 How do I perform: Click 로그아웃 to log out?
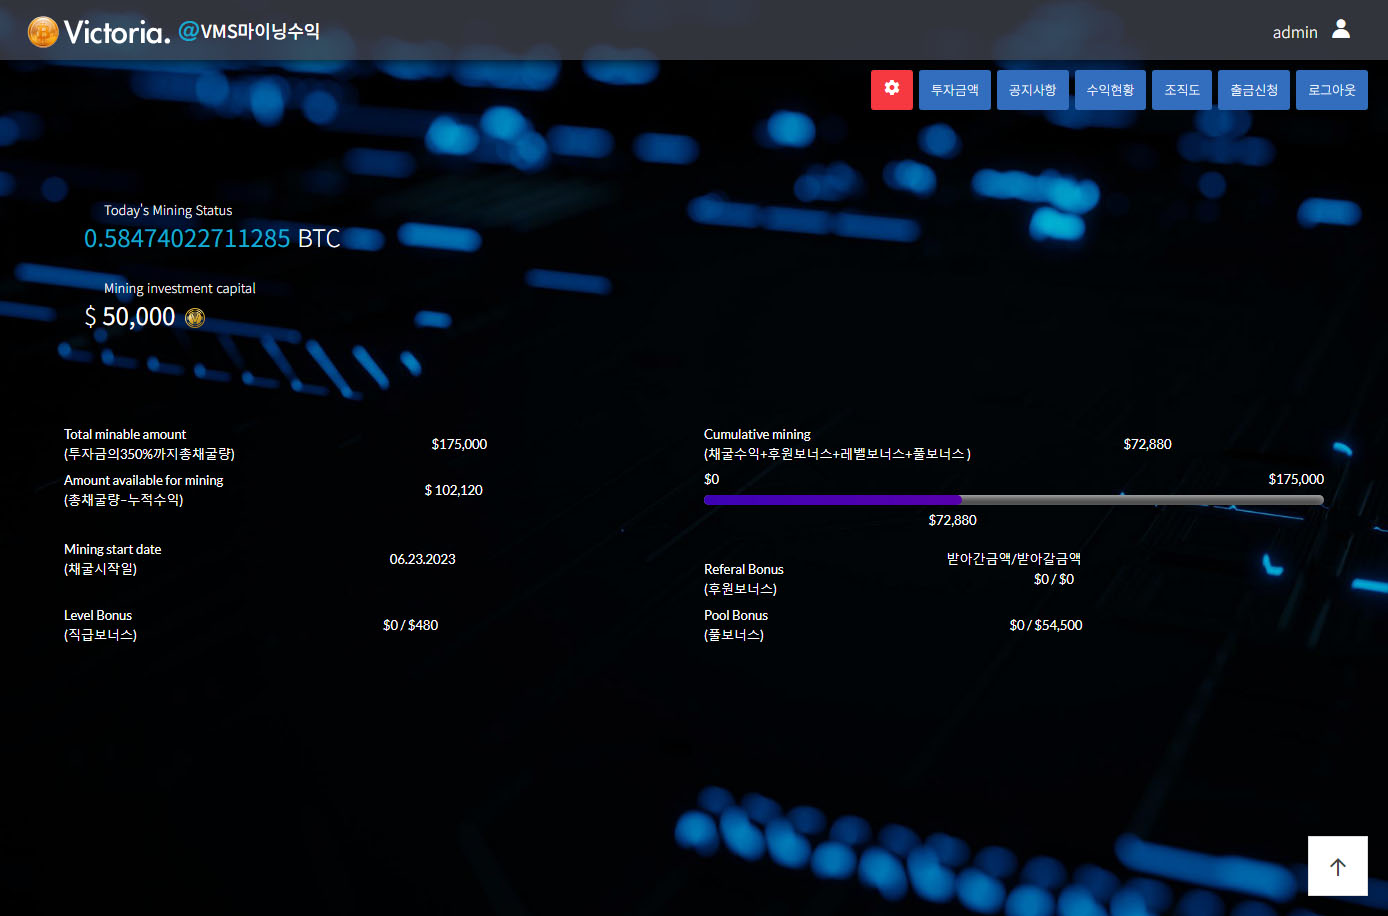pyautogui.click(x=1331, y=90)
